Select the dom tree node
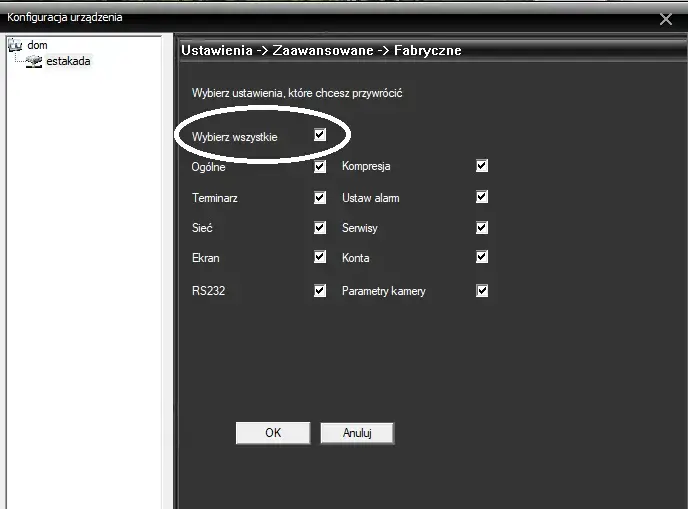688x509 pixels. [37, 45]
